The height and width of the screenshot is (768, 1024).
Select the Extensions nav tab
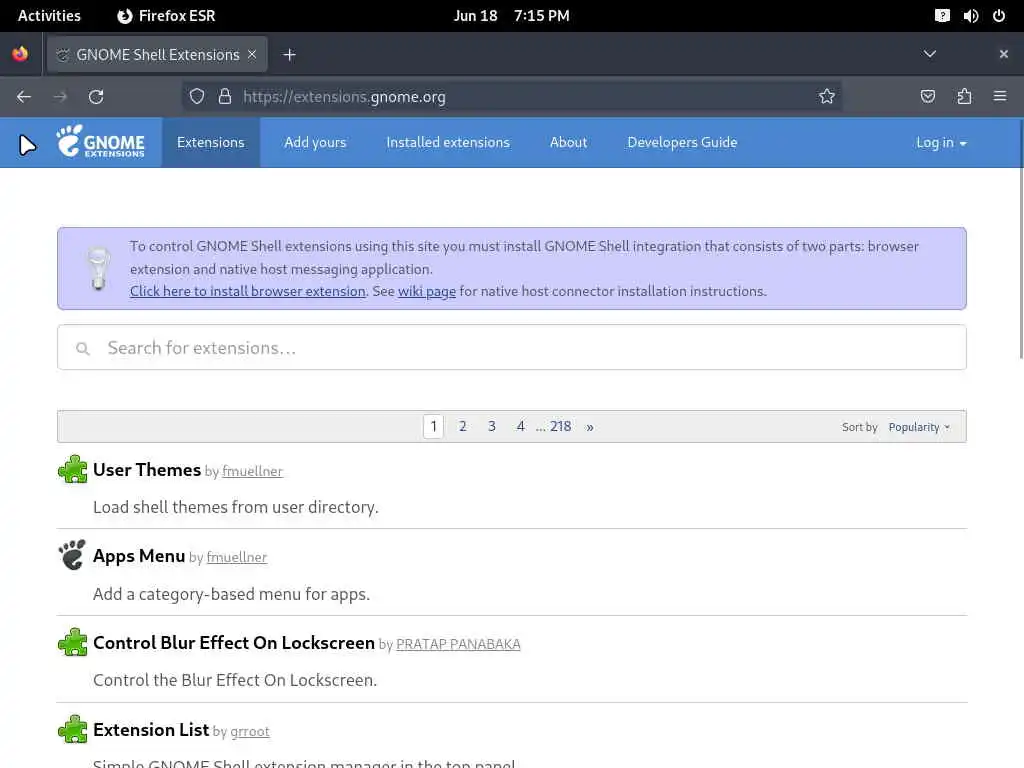[x=210, y=142]
